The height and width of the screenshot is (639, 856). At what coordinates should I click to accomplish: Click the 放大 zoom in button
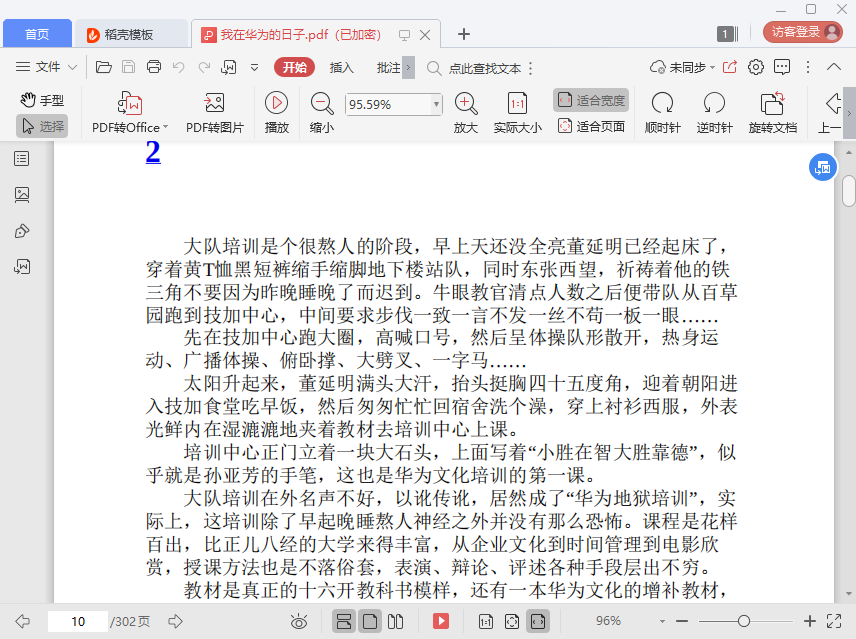pos(466,112)
